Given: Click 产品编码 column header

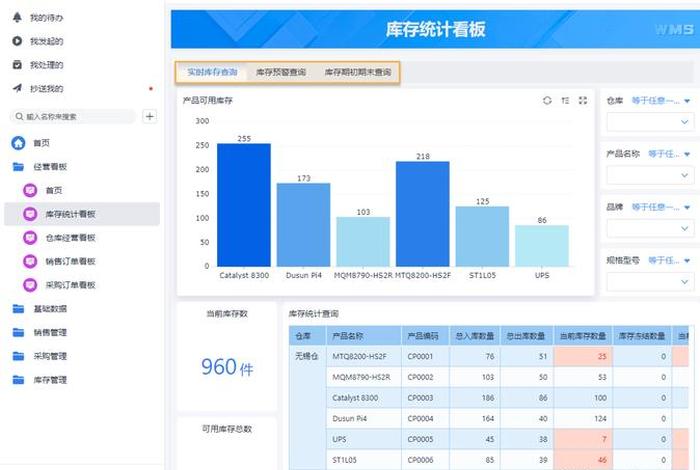Looking at the screenshot, I should pos(423,336).
